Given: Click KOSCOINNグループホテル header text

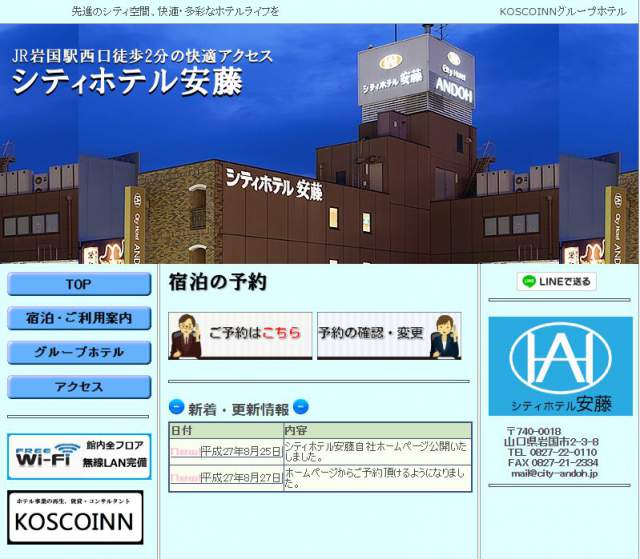Looking at the screenshot, I should (563, 12).
